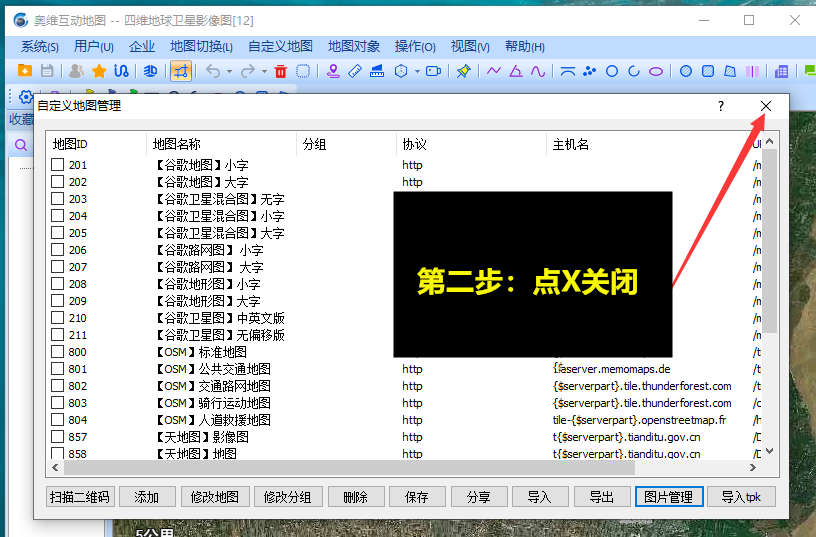Expand the redo history dropdown arrow
The image size is (816, 537).
pyautogui.click(x=264, y=72)
